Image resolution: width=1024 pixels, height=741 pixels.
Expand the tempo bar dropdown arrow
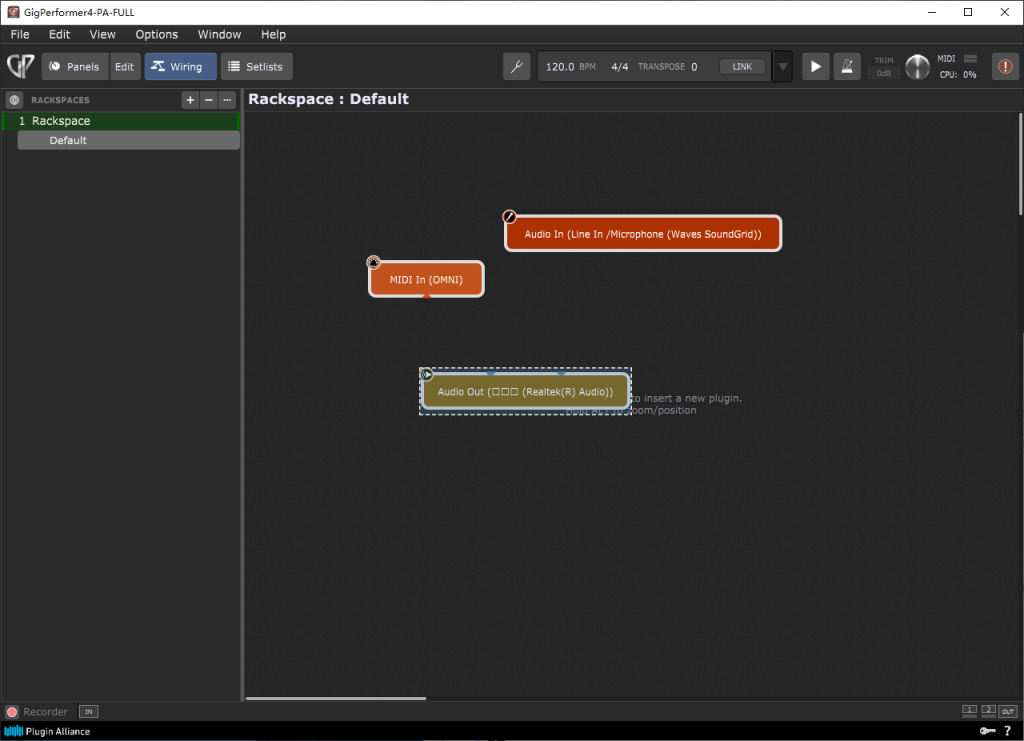tap(783, 67)
